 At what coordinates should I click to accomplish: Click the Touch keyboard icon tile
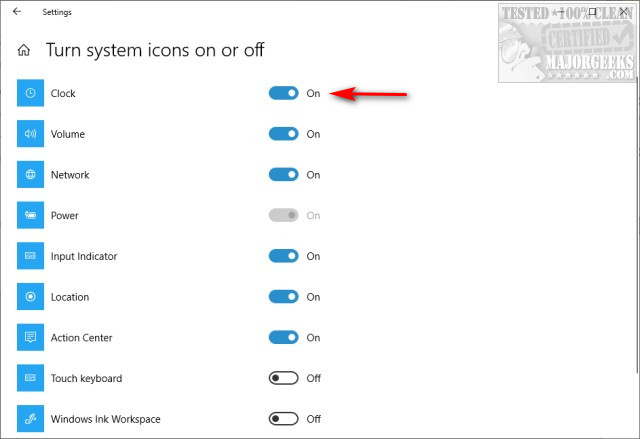pyautogui.click(x=30, y=378)
